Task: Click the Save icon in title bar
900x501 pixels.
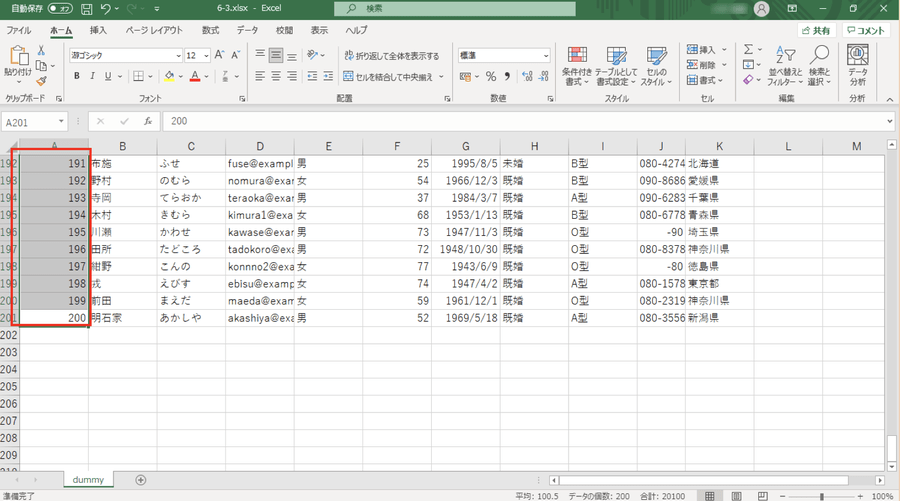Action: point(87,9)
